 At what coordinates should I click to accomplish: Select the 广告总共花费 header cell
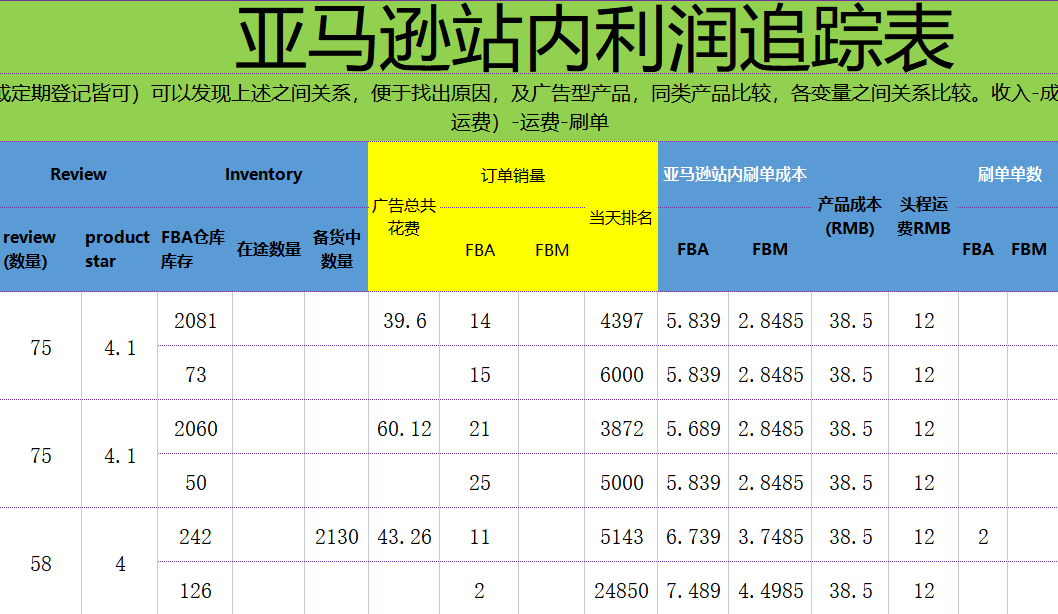[404, 217]
